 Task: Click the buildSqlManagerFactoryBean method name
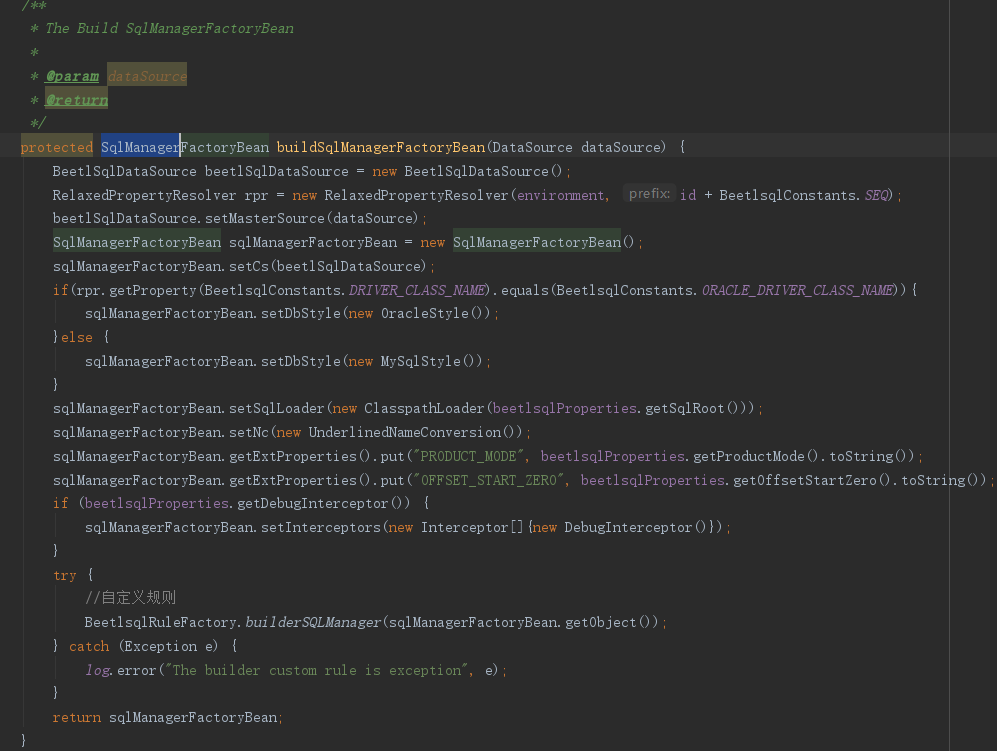click(381, 148)
